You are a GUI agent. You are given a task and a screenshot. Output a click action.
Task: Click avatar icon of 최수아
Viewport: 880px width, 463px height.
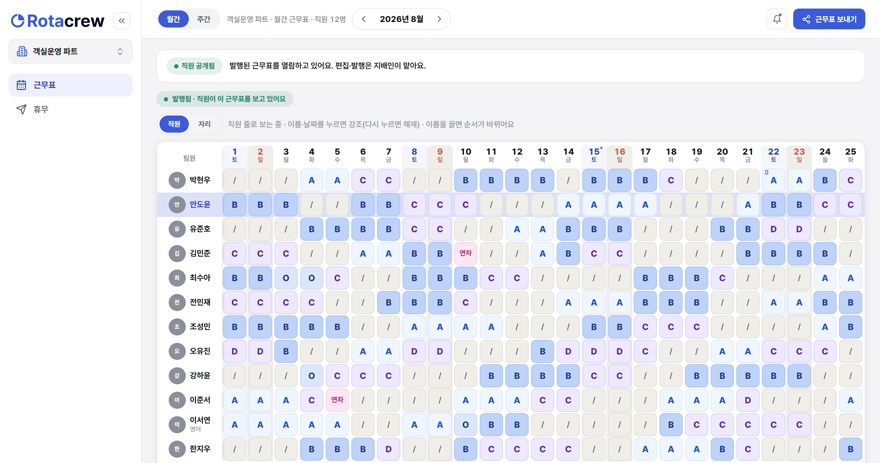(177, 278)
